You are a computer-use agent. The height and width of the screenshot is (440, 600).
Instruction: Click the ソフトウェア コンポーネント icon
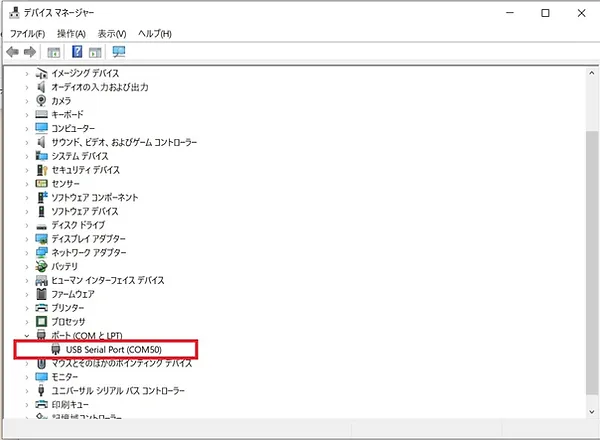tap(41, 197)
